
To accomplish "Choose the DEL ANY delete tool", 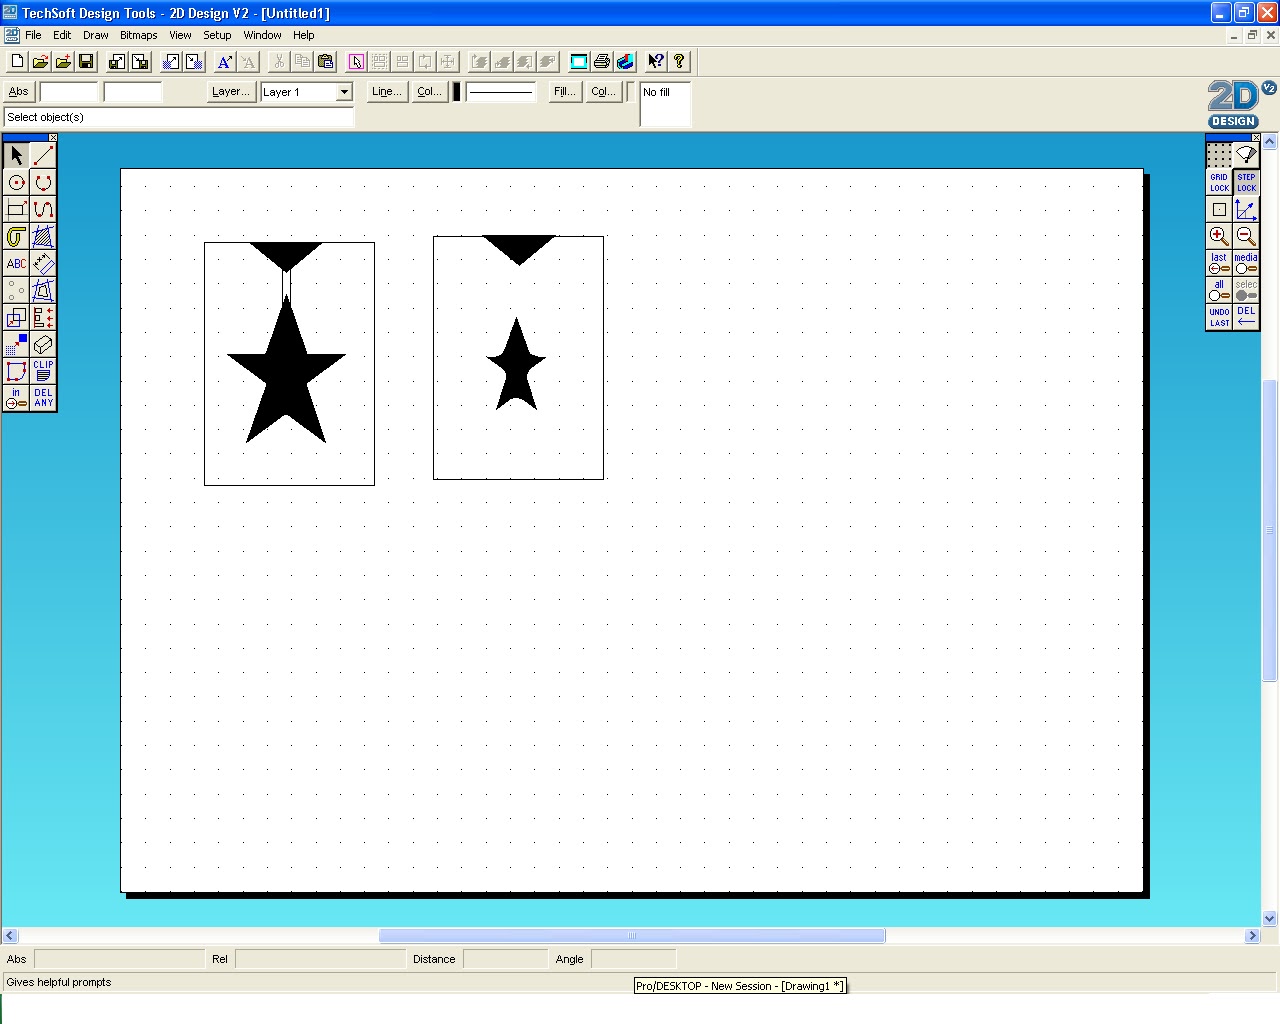I will [42, 398].
